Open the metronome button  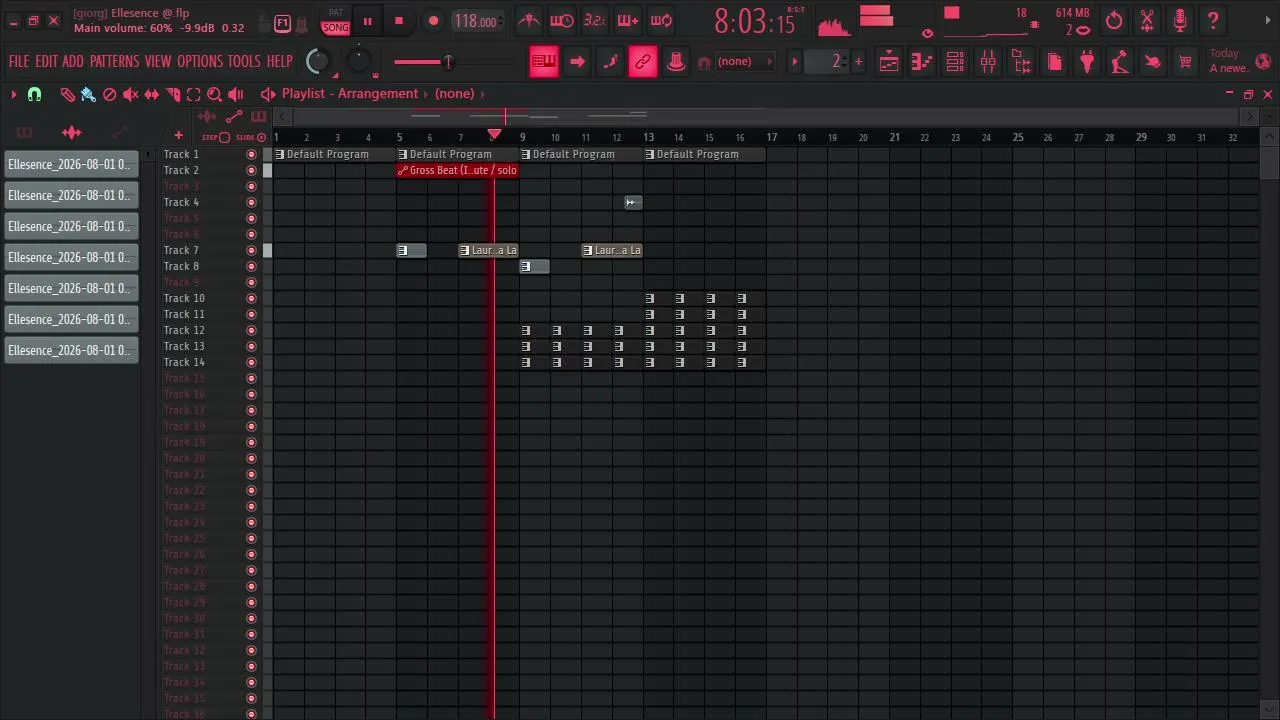click(529, 21)
